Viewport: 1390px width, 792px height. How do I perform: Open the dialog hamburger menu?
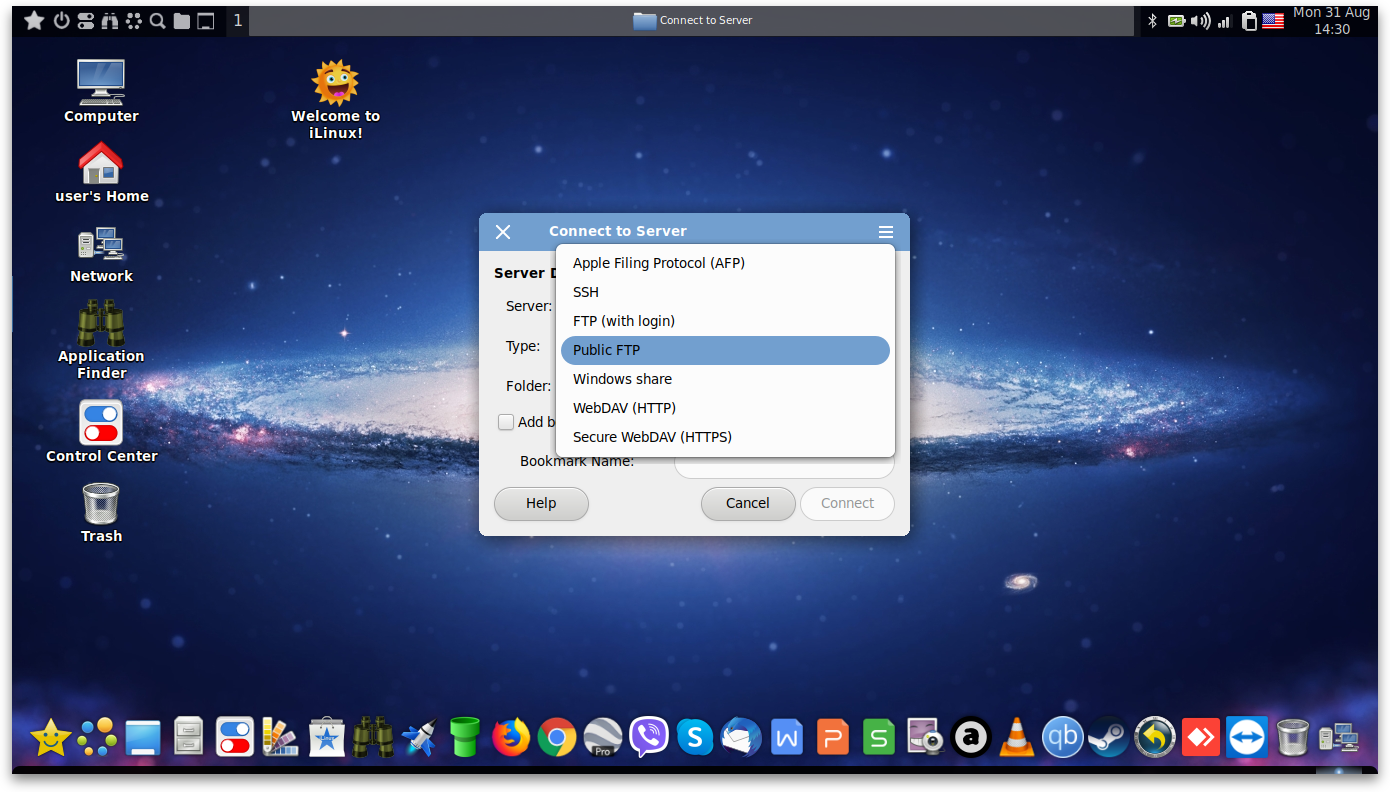click(886, 232)
